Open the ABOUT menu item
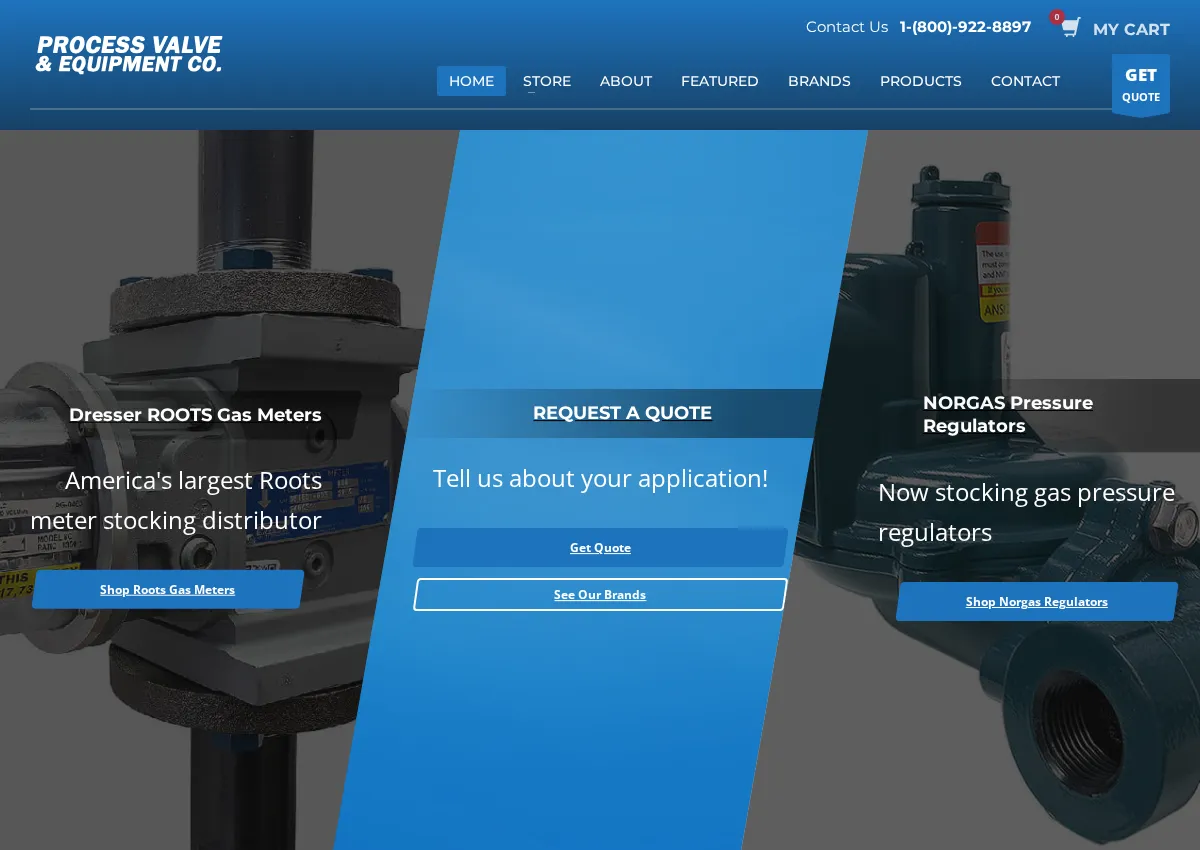Screen dimensions: 1200x850 [626, 81]
